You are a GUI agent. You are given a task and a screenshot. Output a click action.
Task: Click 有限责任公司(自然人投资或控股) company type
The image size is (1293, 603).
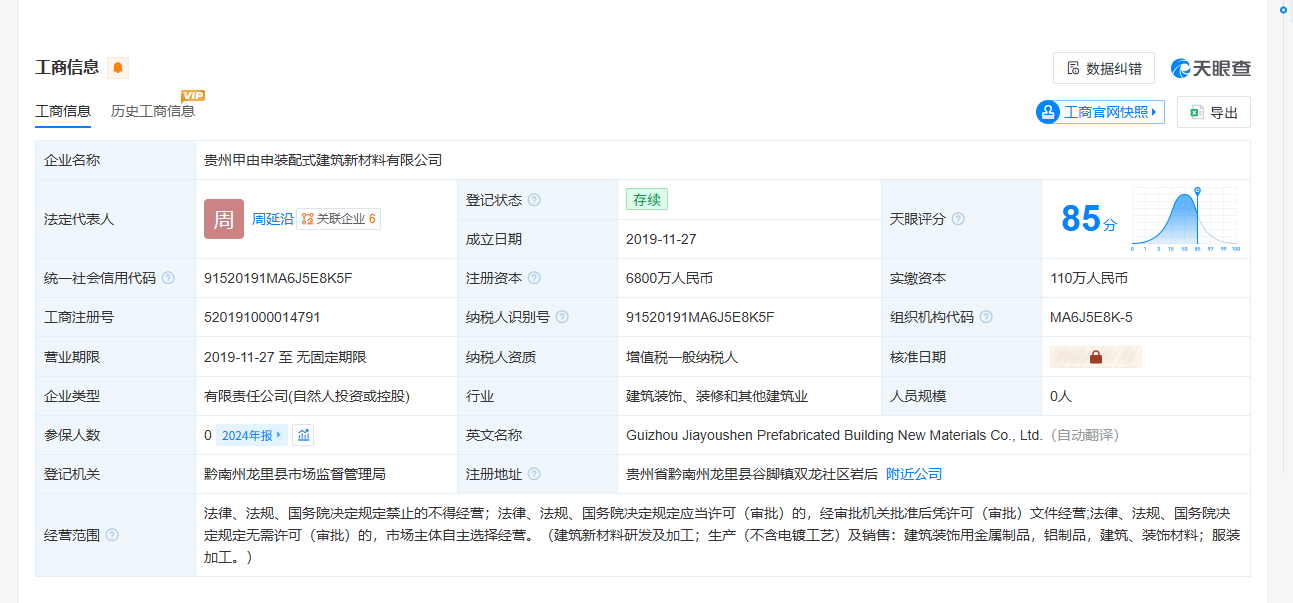(307, 396)
